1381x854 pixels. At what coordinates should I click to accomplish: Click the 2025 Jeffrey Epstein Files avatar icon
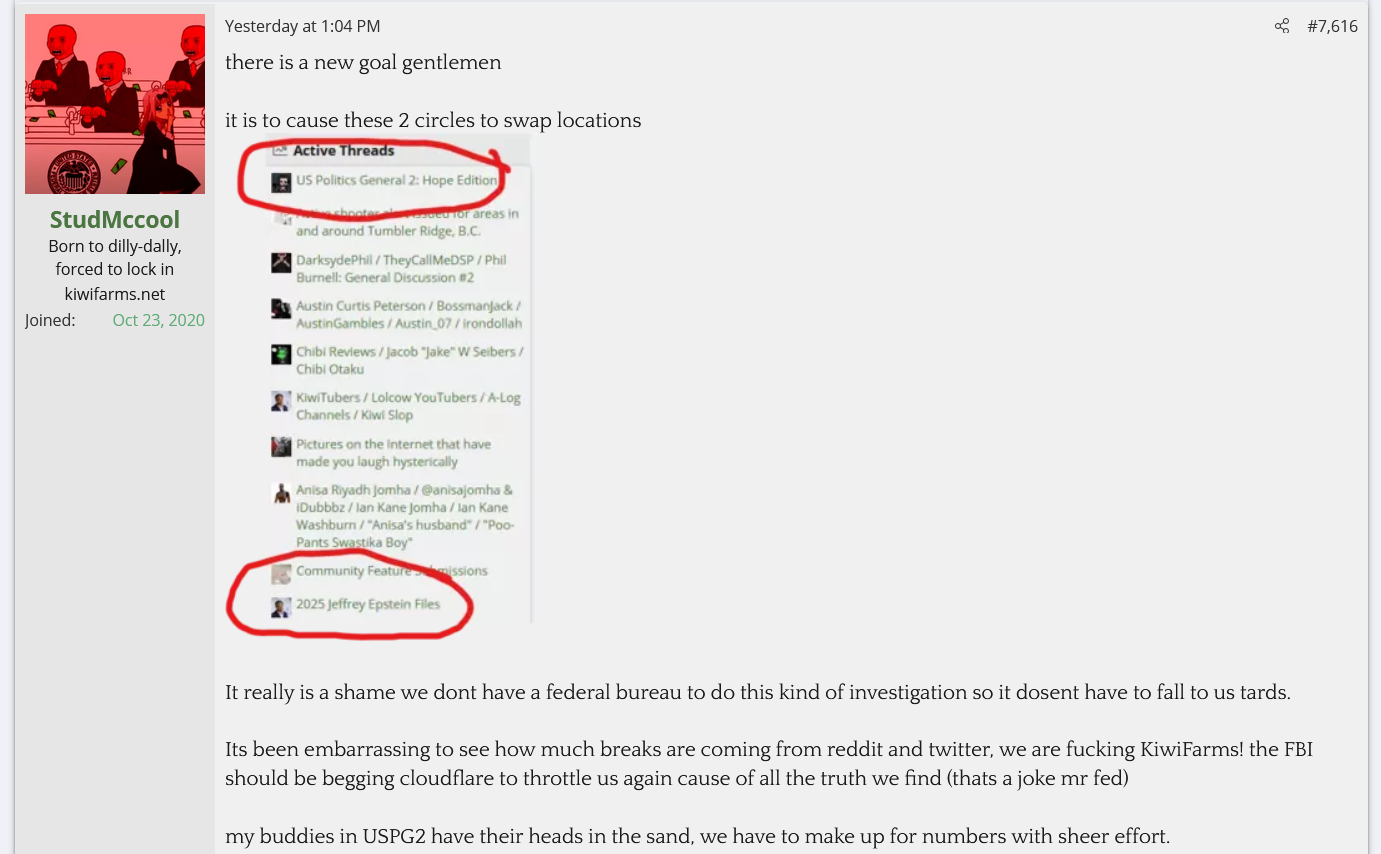281,607
